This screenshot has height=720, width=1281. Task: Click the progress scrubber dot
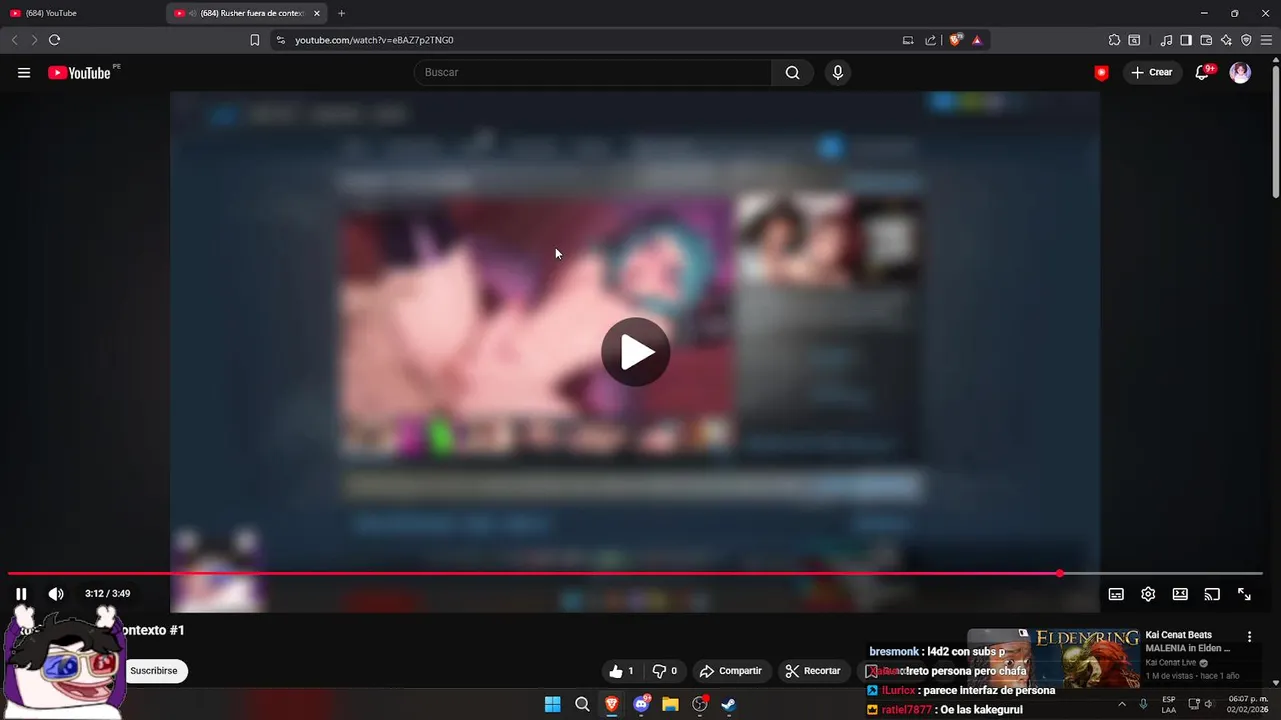click(x=1059, y=574)
